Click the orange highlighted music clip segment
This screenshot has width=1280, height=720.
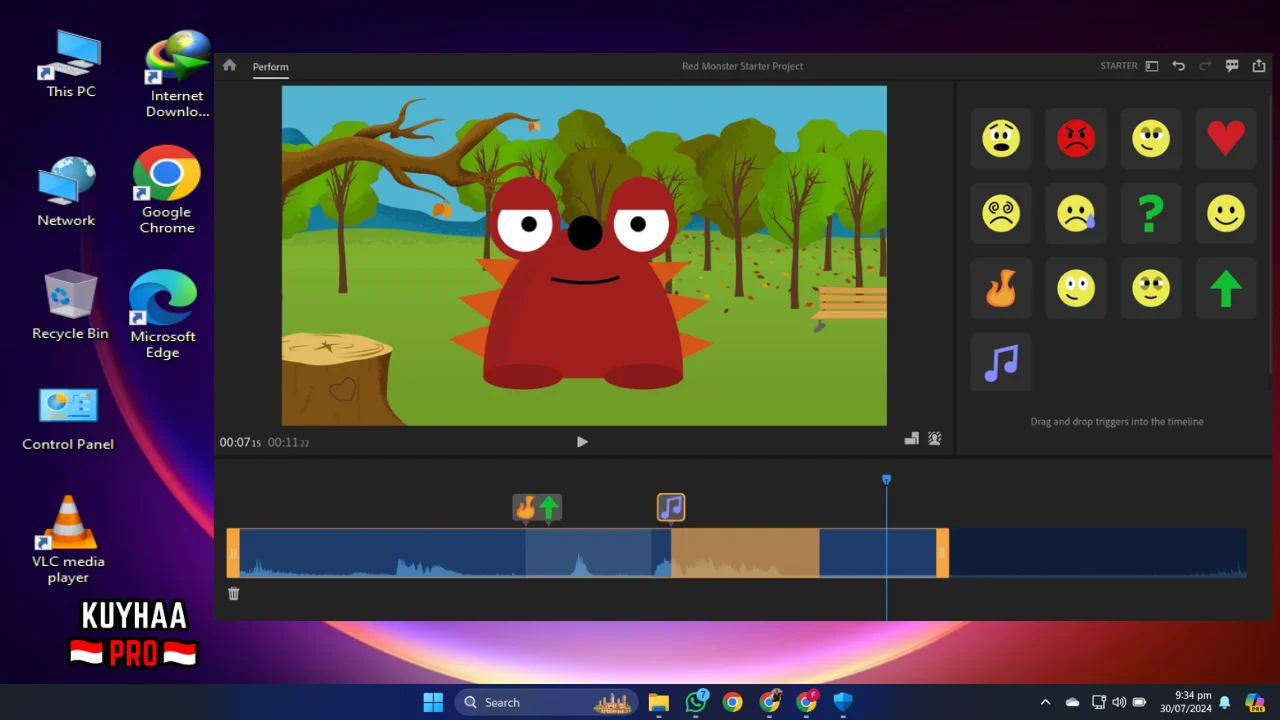click(x=745, y=553)
